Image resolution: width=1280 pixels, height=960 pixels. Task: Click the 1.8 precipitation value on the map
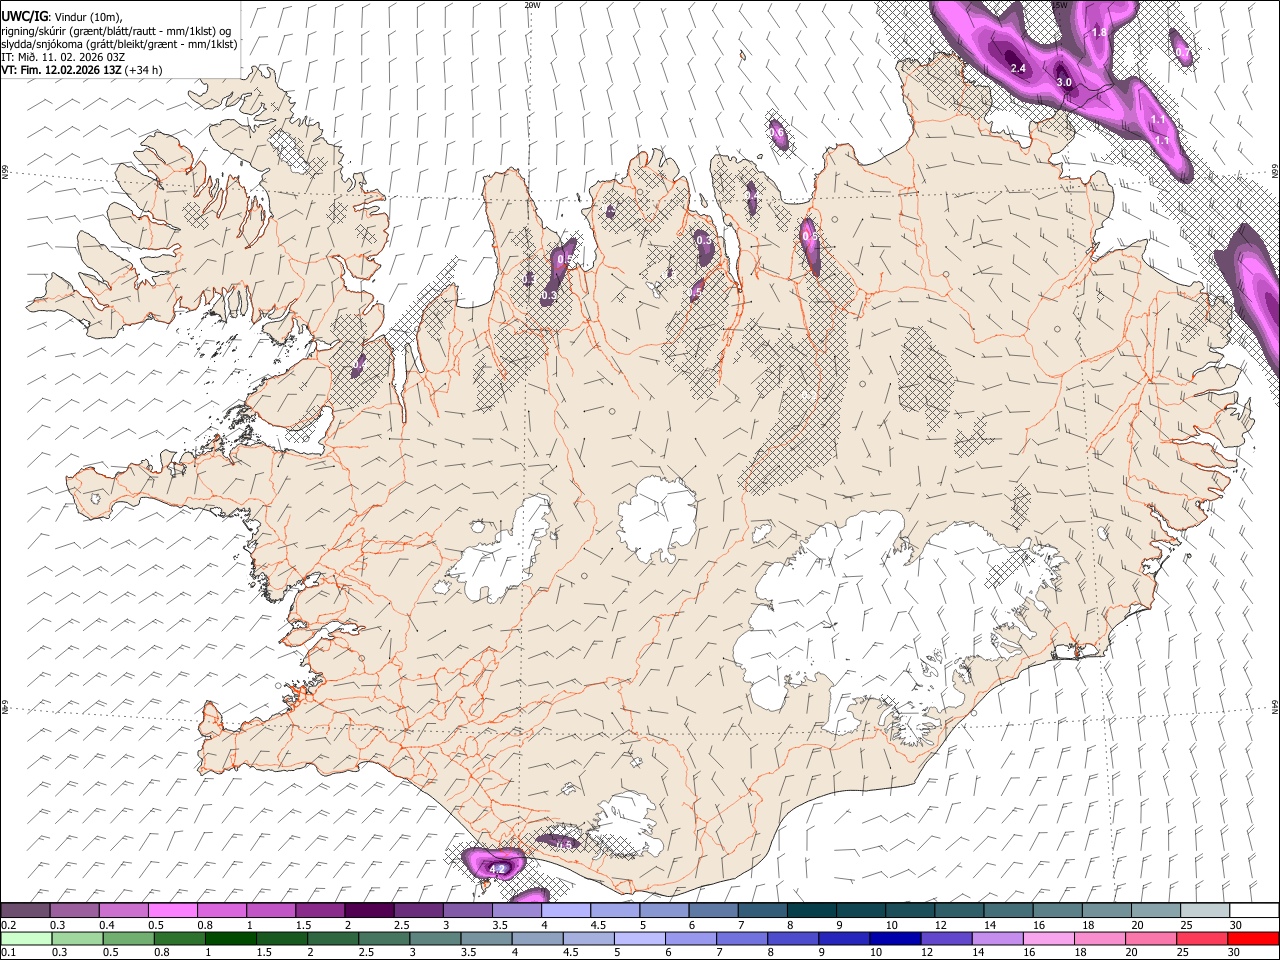pyautogui.click(x=1099, y=33)
